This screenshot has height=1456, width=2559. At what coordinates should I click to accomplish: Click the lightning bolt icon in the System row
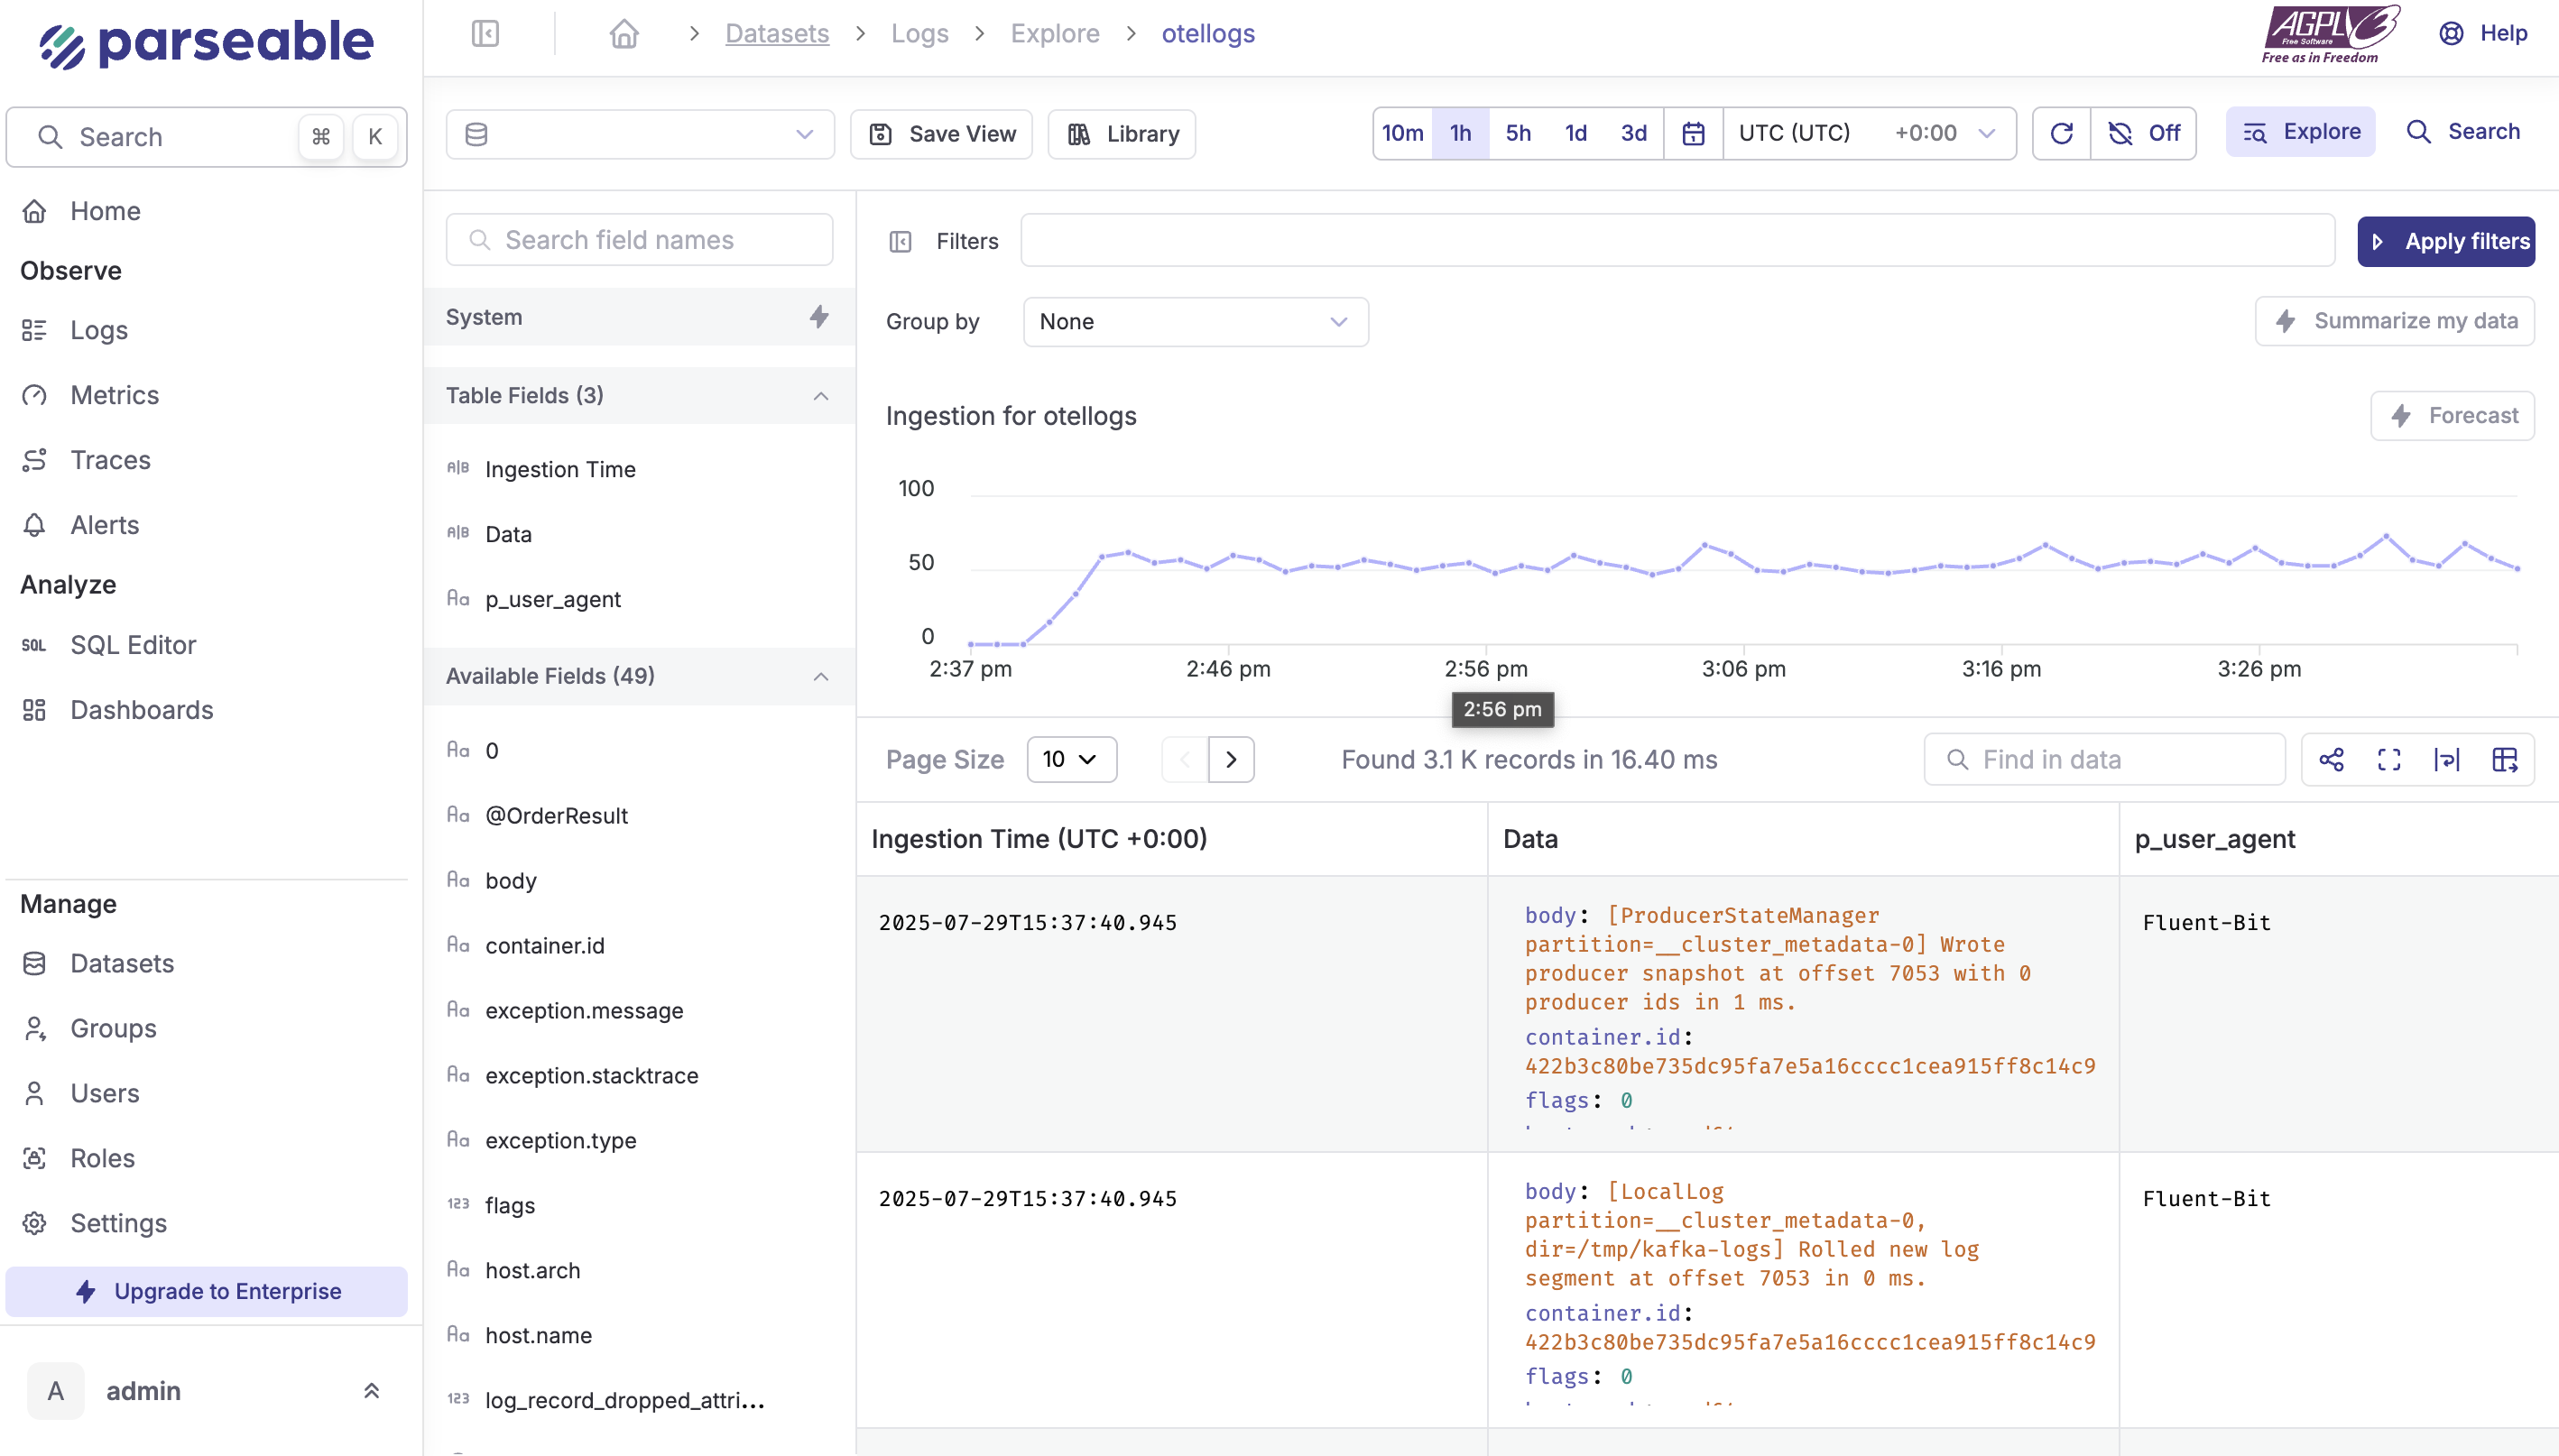pyautogui.click(x=819, y=317)
